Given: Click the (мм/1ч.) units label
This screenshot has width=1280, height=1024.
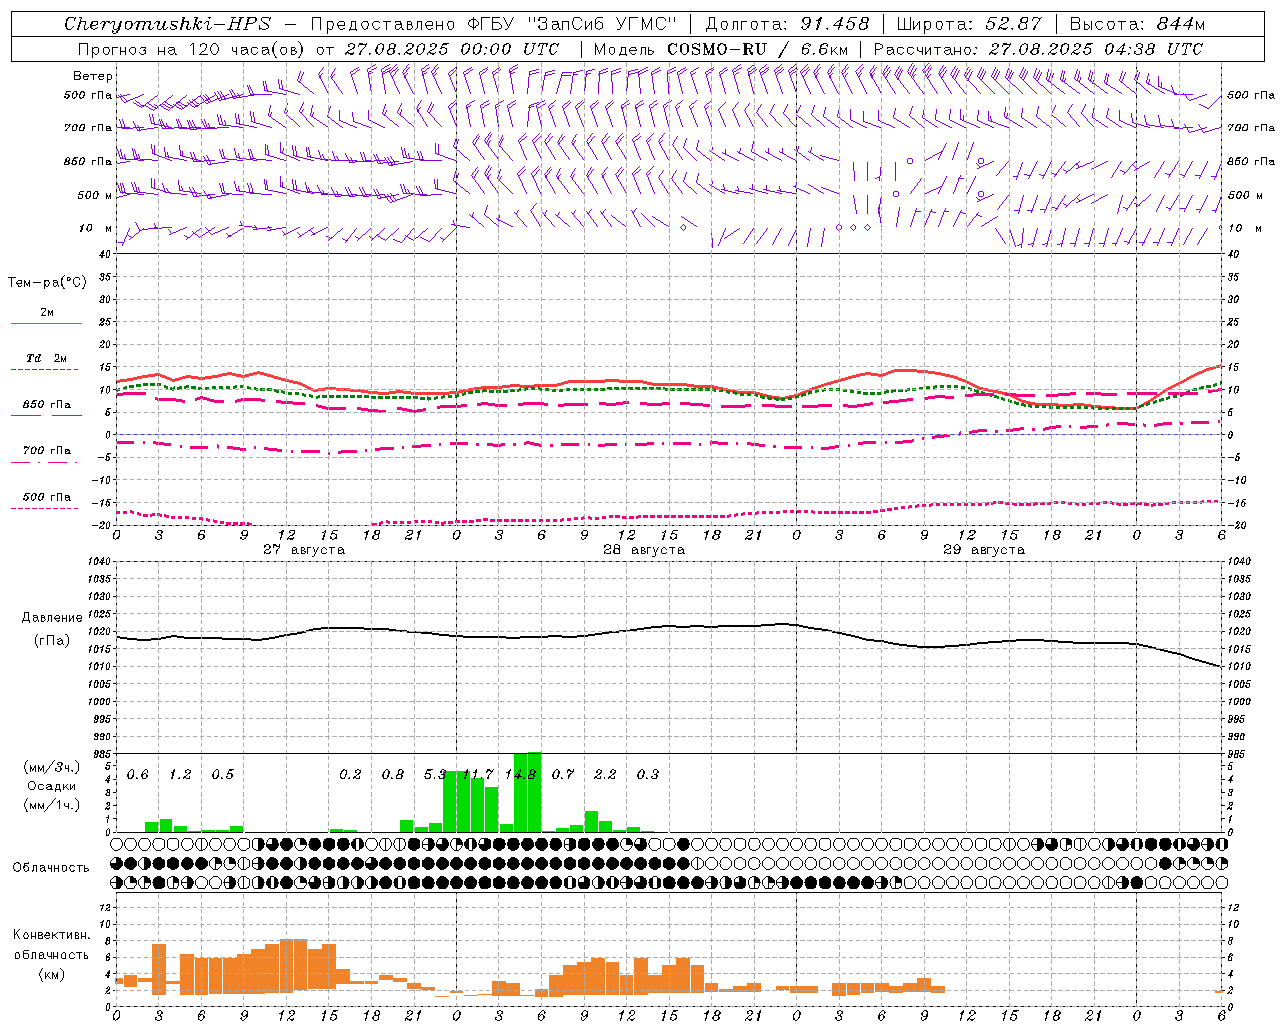Looking at the screenshot, I should click(52, 805).
